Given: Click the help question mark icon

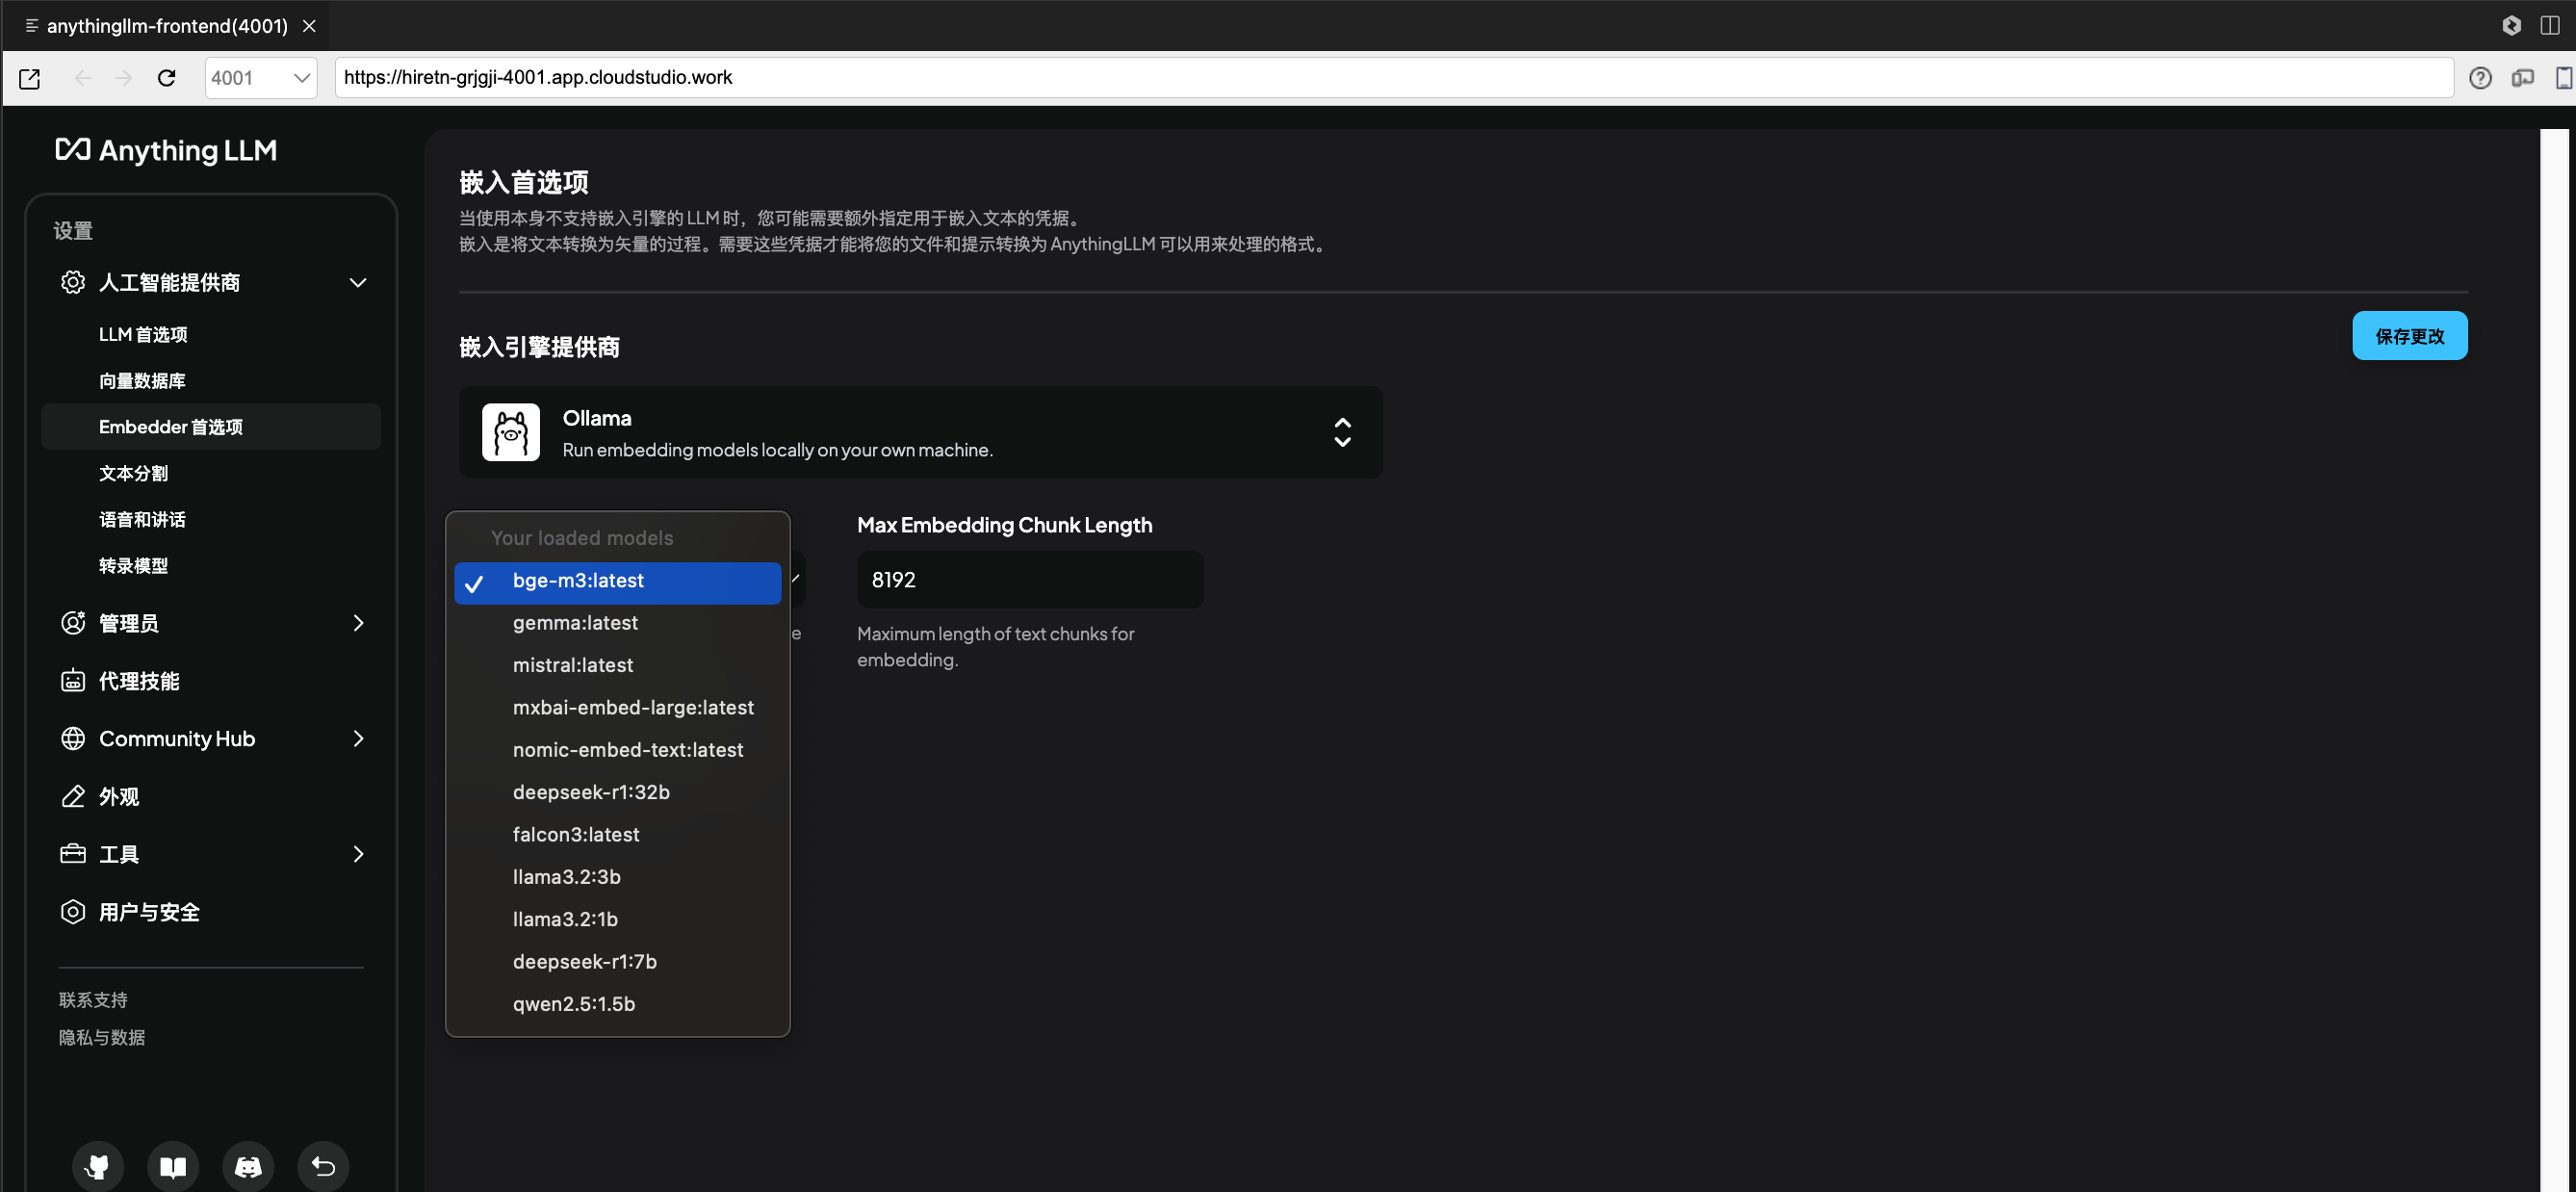Looking at the screenshot, I should click(2479, 78).
